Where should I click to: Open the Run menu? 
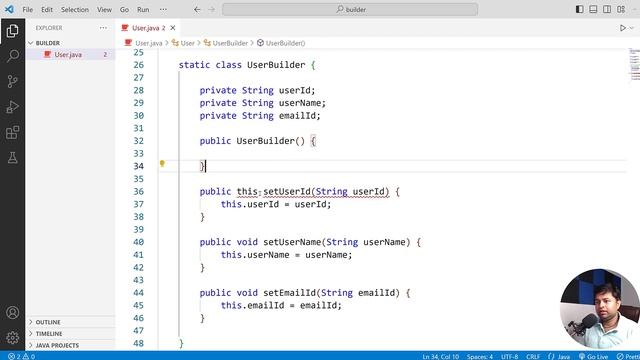coord(143,9)
